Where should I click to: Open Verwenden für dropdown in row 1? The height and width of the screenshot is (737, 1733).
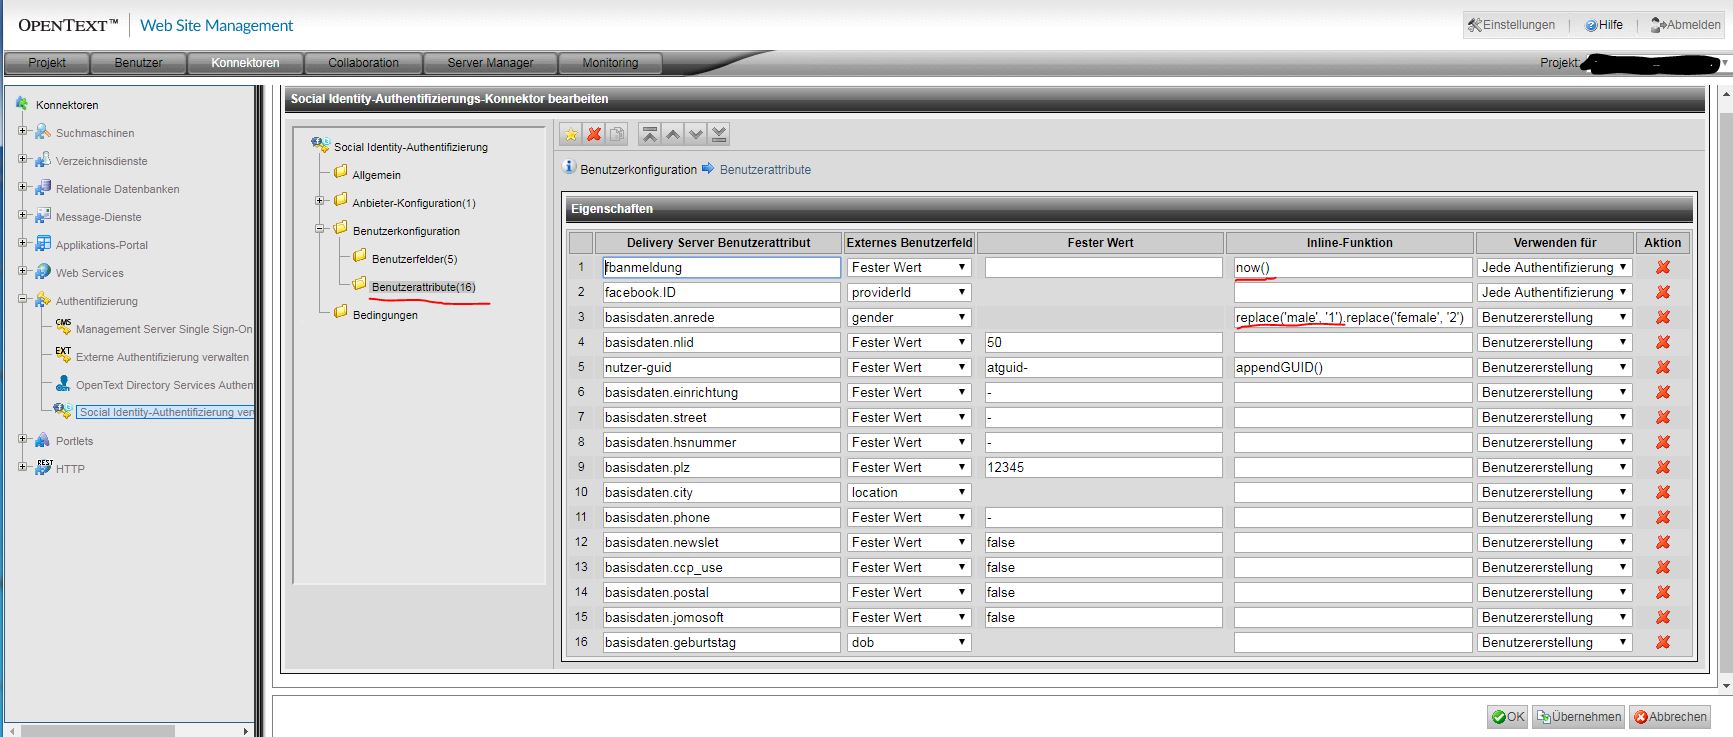click(1555, 267)
